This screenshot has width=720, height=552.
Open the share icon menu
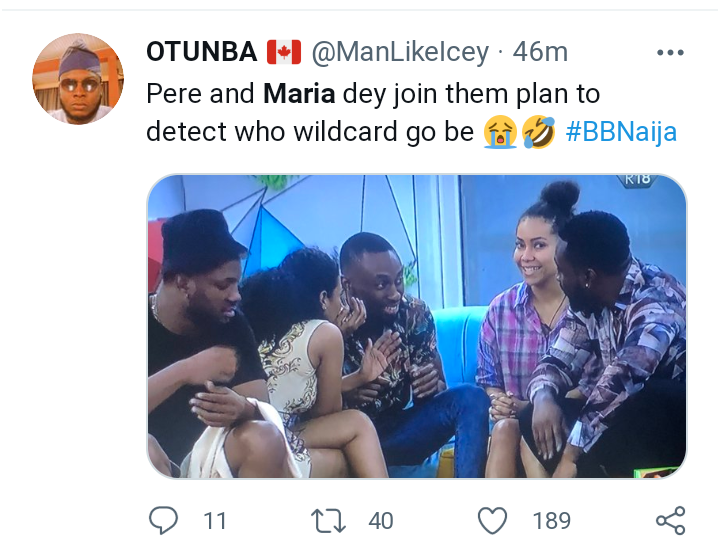pyautogui.click(x=669, y=520)
